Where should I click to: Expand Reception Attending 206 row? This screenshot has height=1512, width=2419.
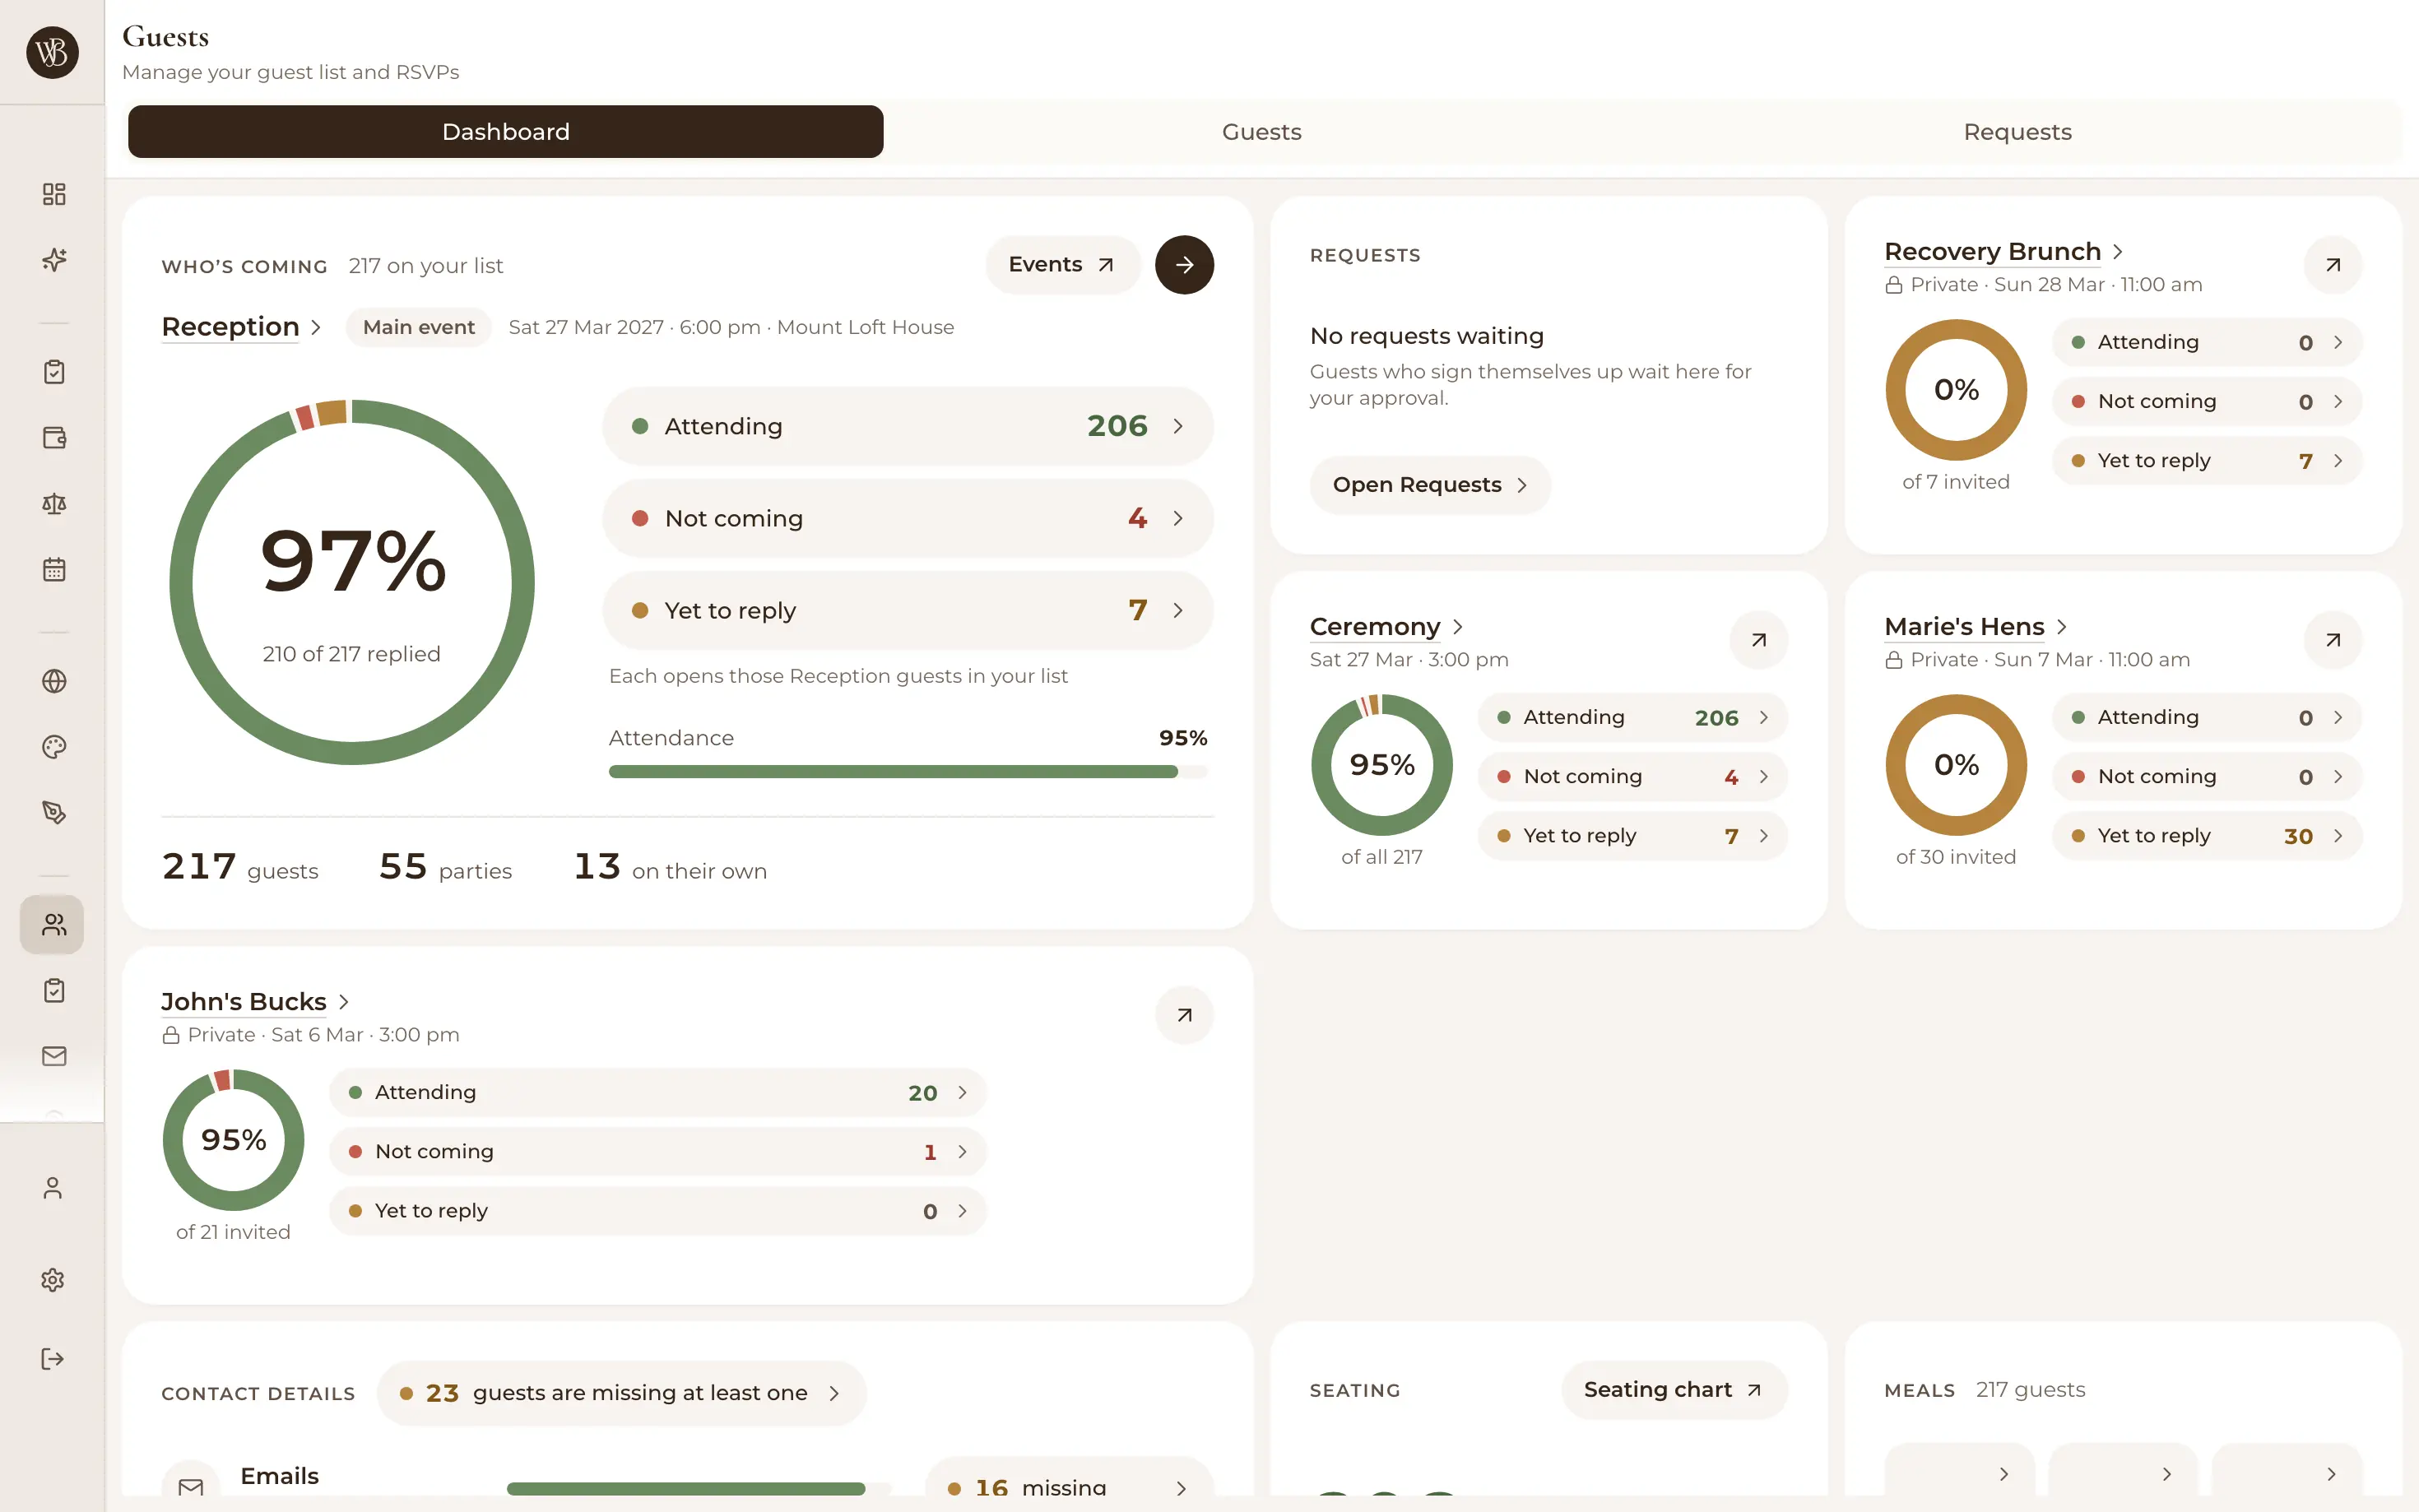tap(908, 426)
